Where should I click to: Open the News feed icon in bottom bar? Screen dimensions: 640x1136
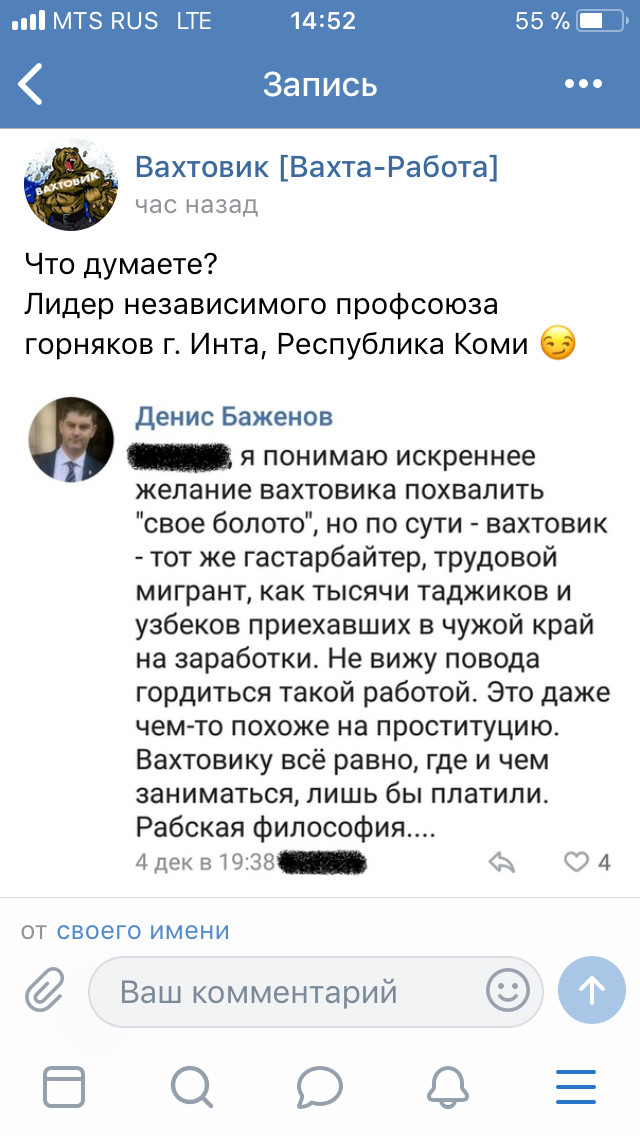click(x=63, y=1087)
